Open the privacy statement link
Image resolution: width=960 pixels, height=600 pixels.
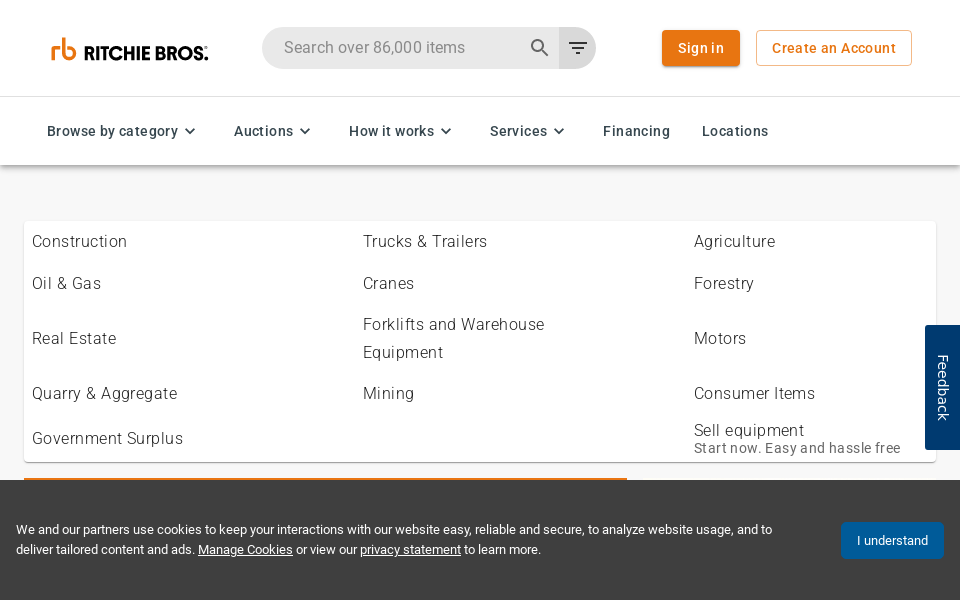[410, 550]
